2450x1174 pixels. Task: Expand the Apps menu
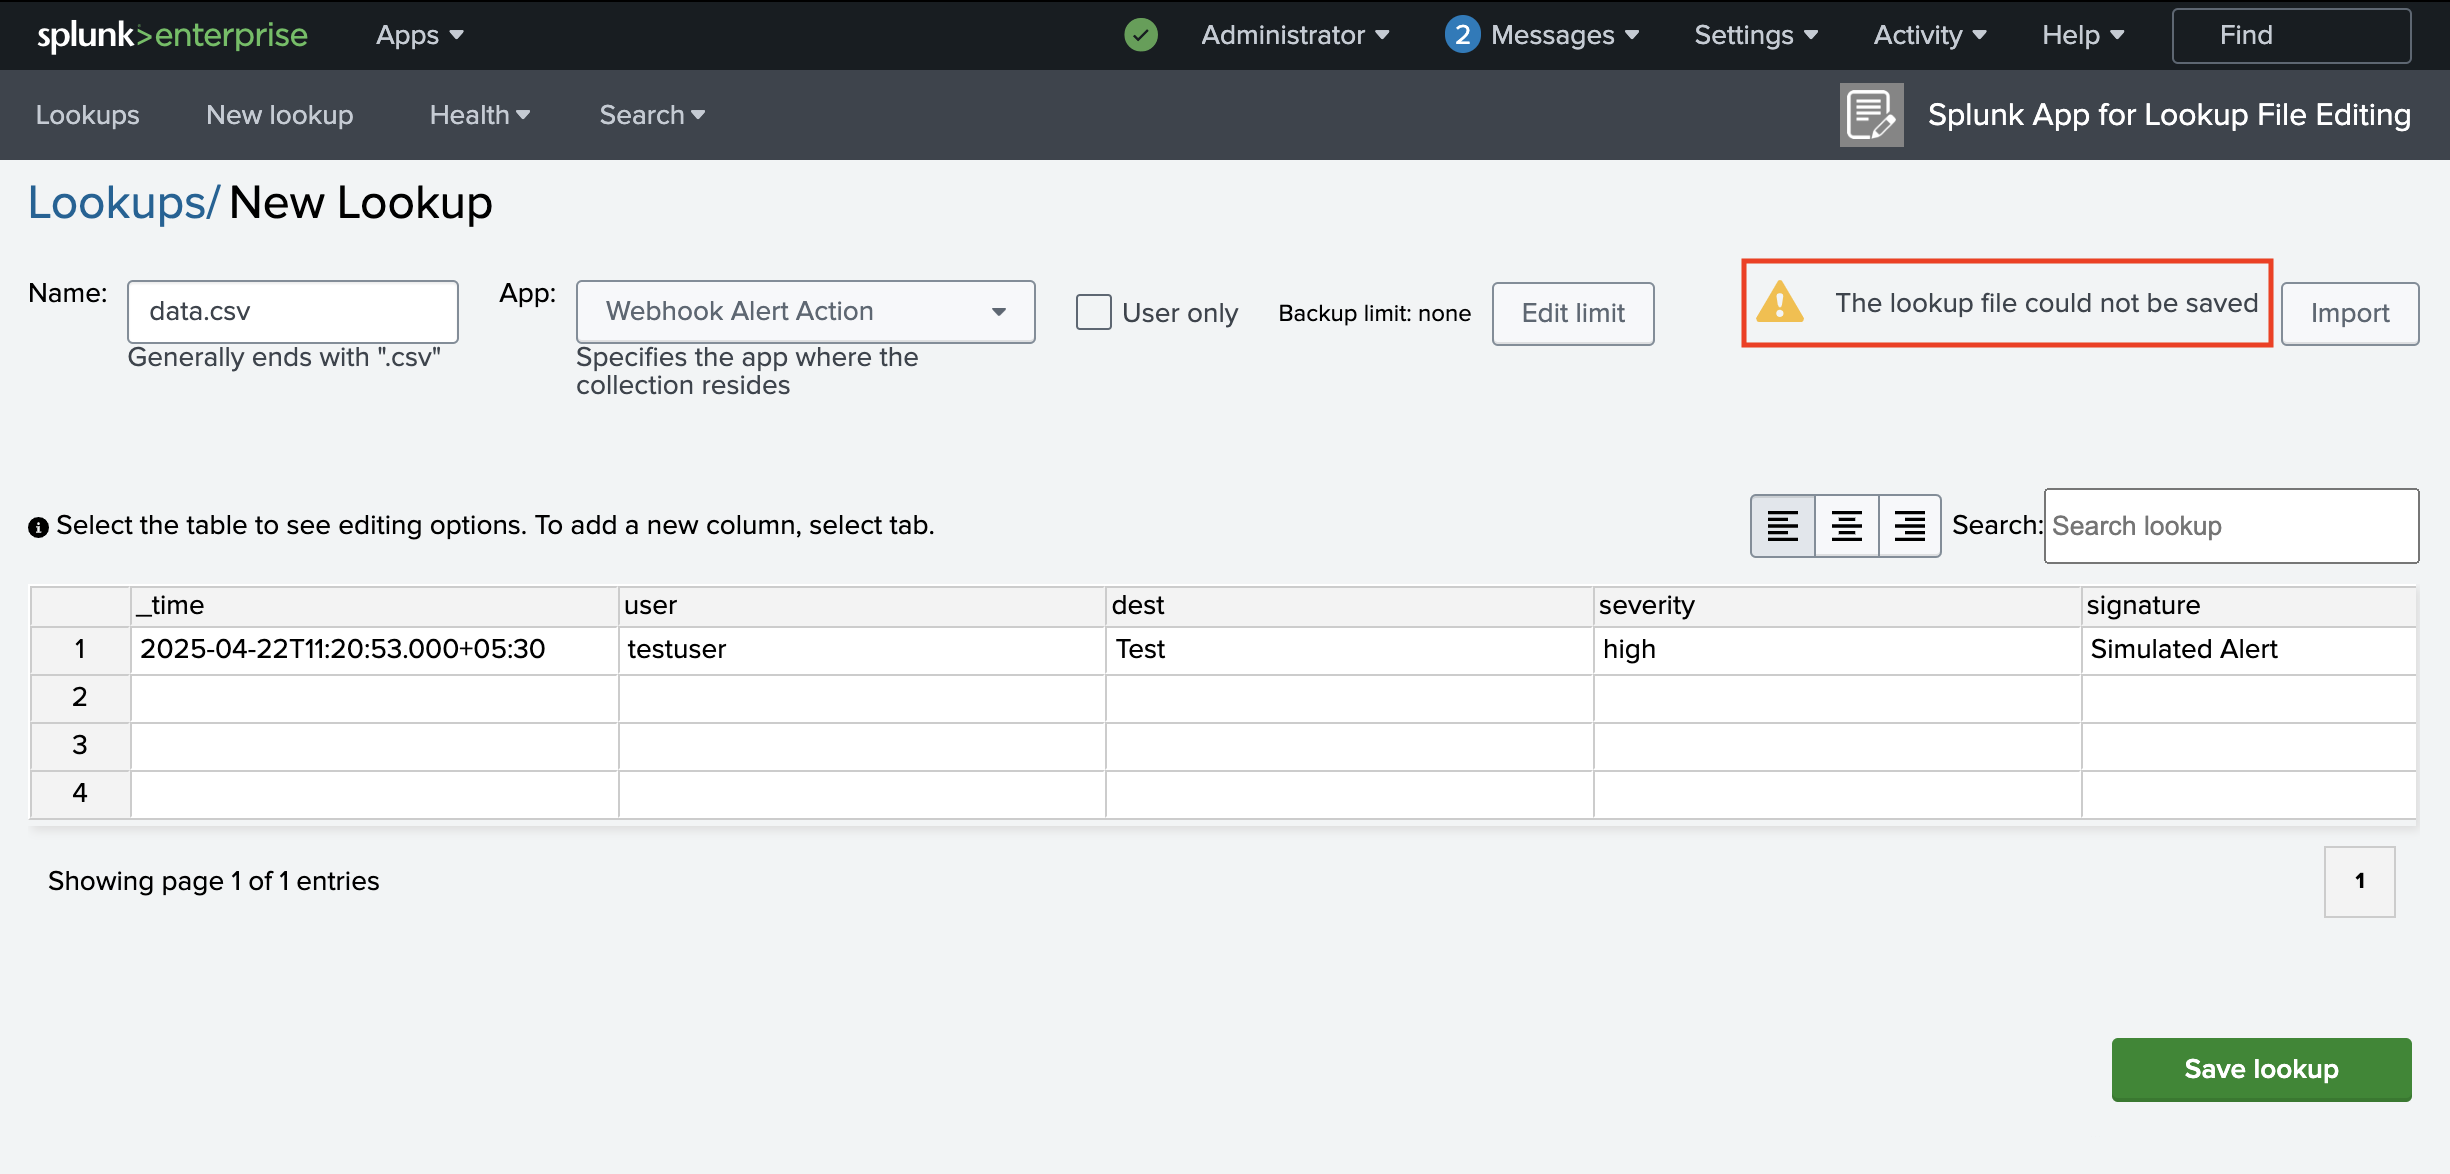click(x=419, y=35)
